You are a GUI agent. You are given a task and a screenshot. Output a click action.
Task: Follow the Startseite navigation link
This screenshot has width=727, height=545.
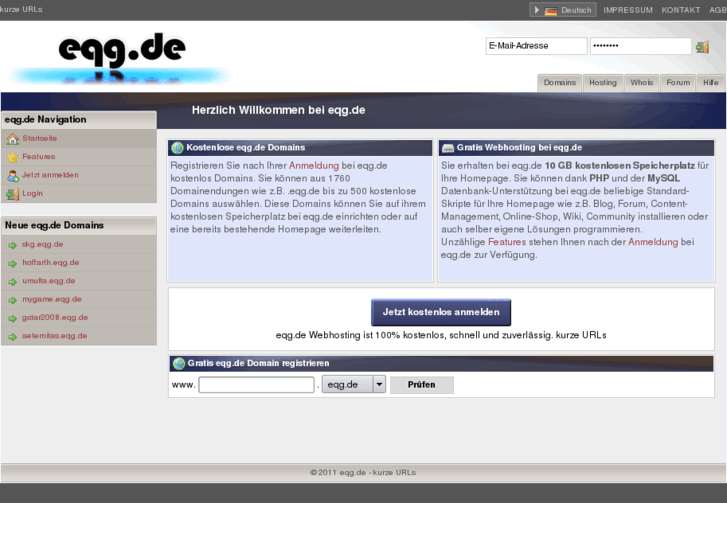[x=39, y=138]
